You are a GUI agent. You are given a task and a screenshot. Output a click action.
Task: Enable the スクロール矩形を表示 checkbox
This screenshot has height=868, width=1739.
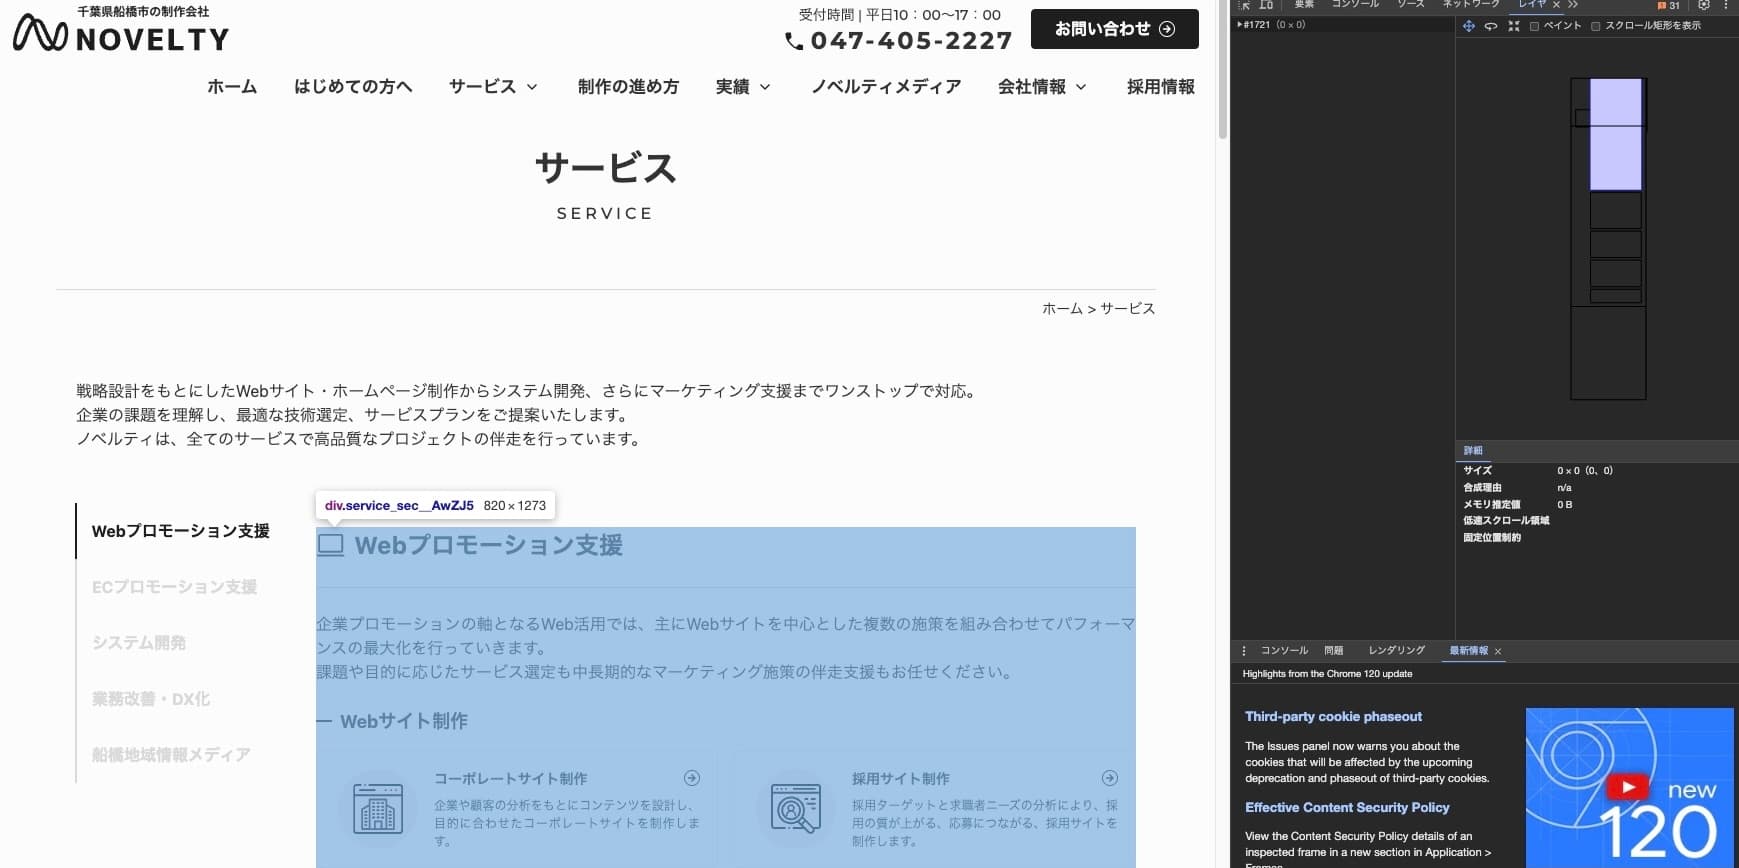click(1596, 27)
